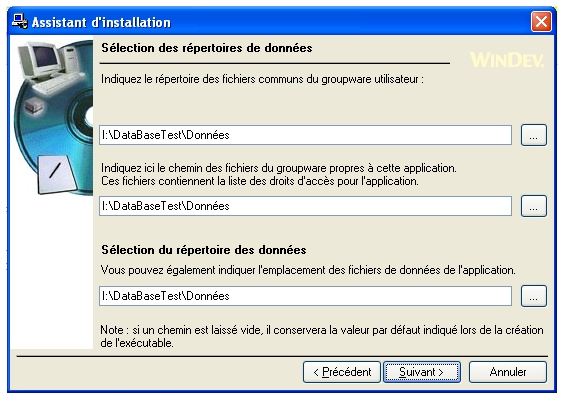Click the Note text about empty paths
The height and width of the screenshot is (399, 564).
click(x=322, y=336)
